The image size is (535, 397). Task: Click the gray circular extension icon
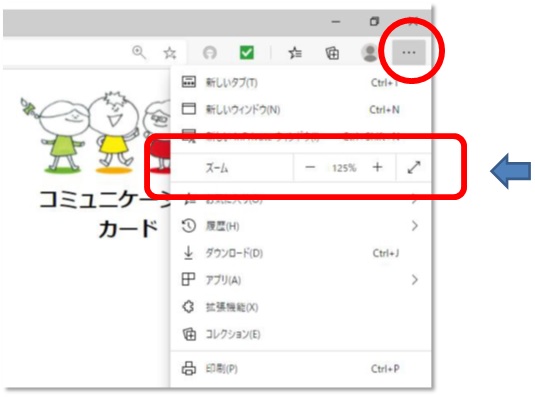coord(210,53)
